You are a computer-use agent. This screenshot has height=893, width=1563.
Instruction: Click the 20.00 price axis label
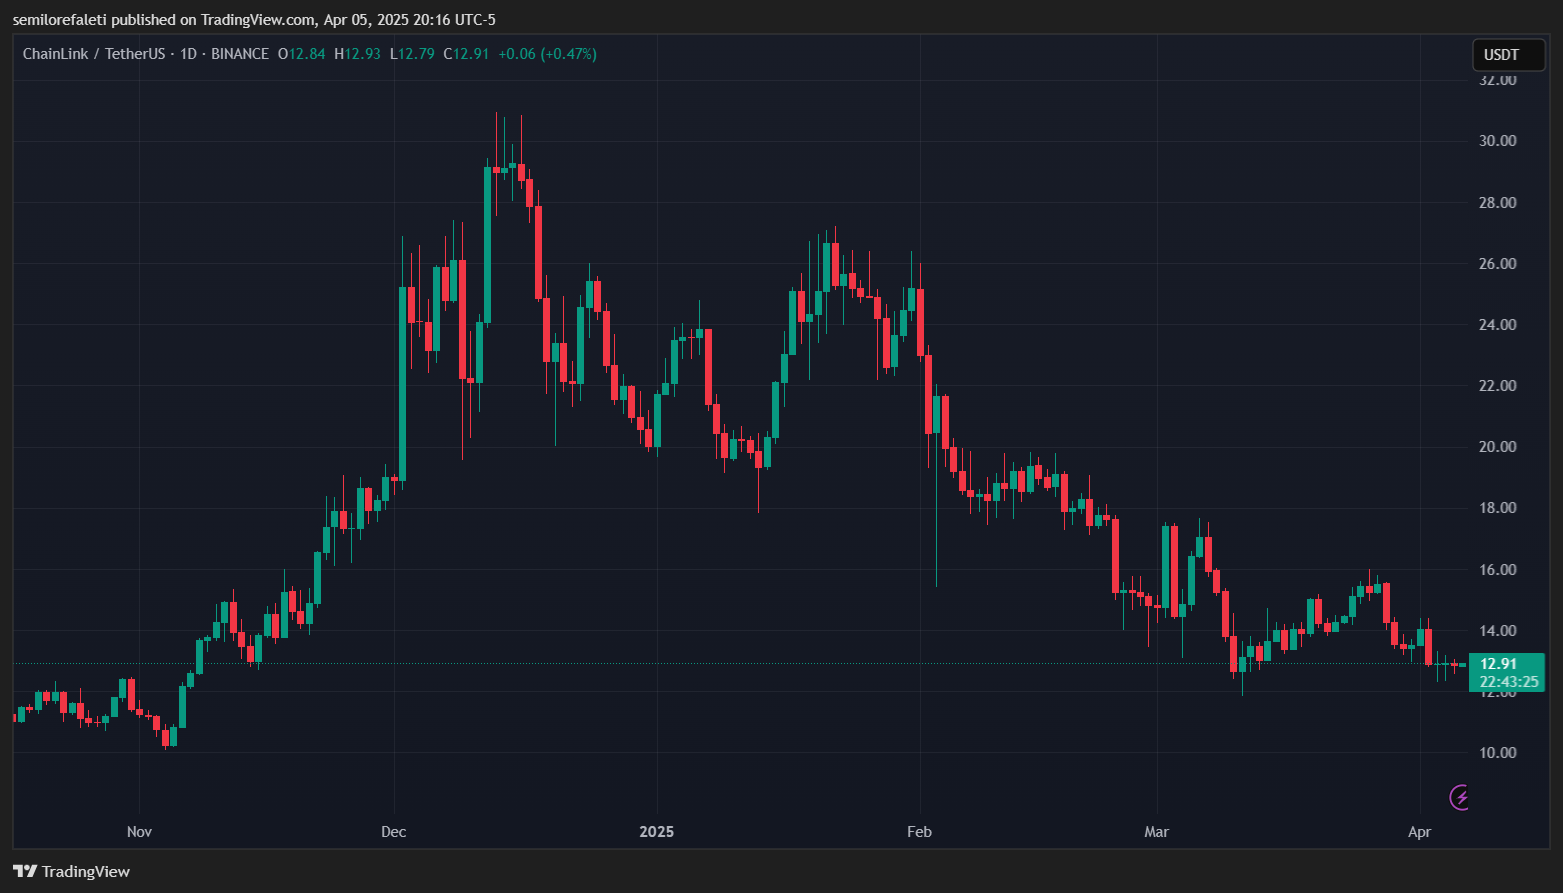click(x=1497, y=447)
